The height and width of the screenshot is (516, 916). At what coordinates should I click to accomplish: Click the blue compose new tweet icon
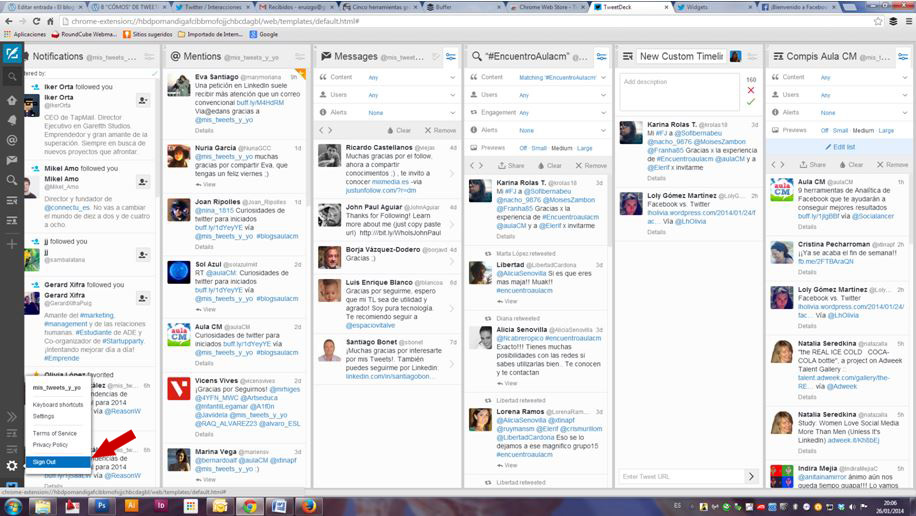point(11,54)
